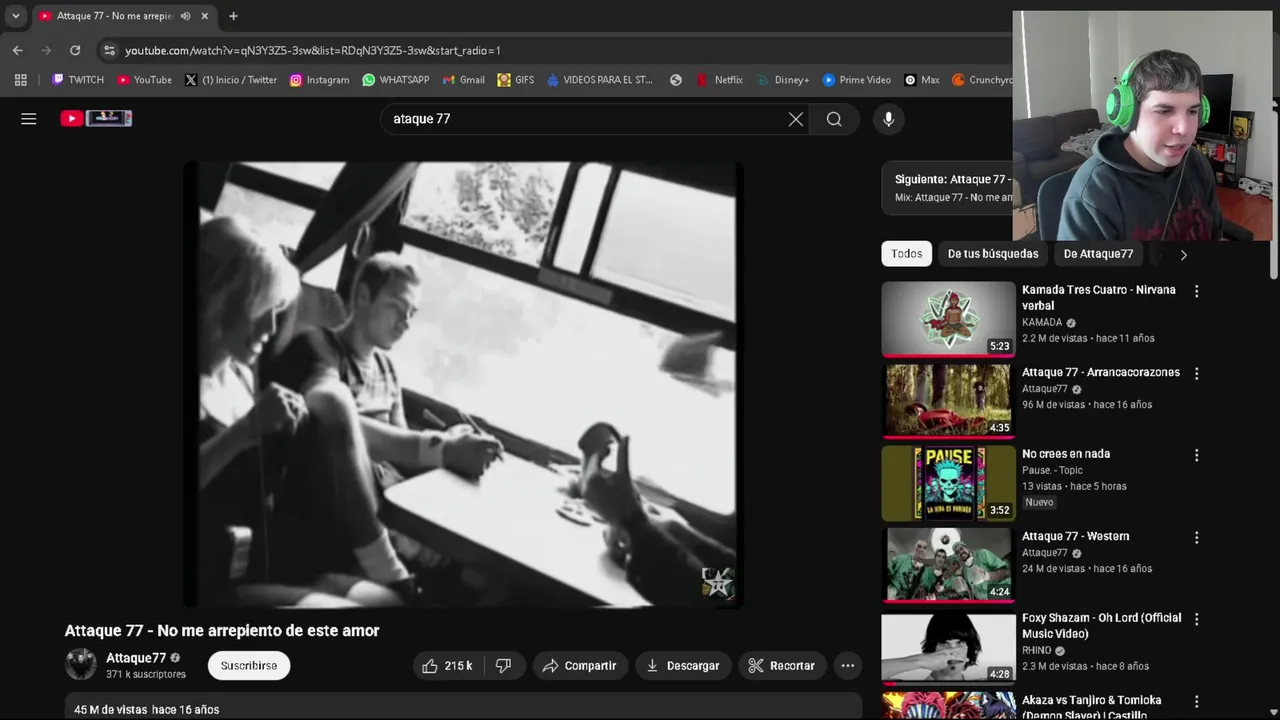Open Arrancacorazones video thumbnail
Image resolution: width=1280 pixels, height=720 pixels.
coord(948,401)
